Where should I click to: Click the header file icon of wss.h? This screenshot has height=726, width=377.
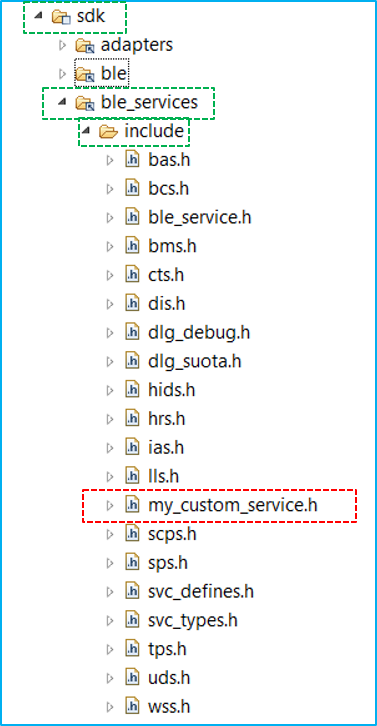(x=132, y=707)
